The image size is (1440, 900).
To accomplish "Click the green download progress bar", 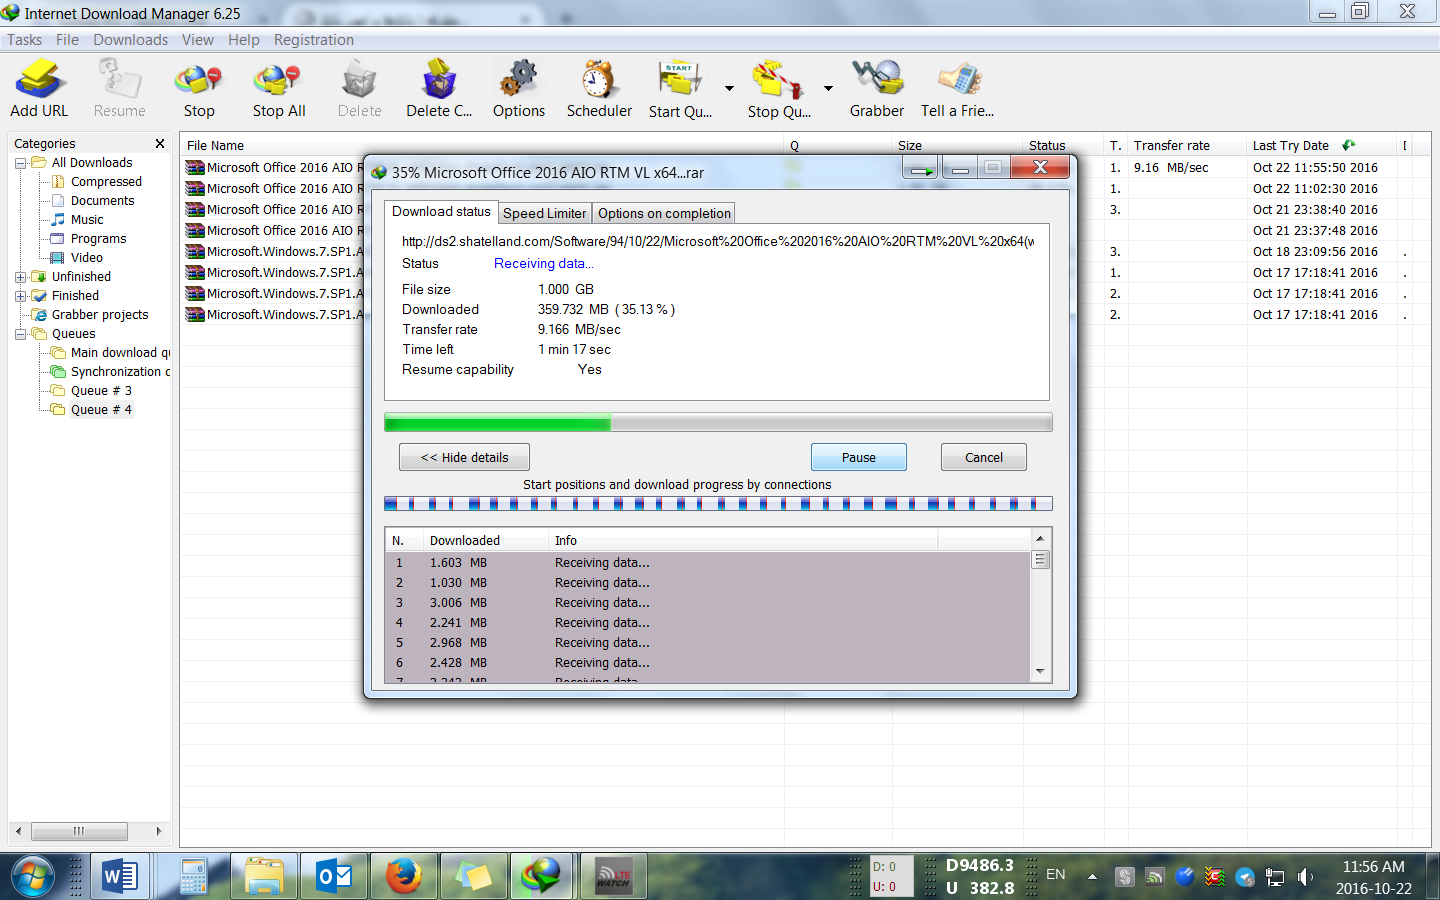I will (718, 423).
